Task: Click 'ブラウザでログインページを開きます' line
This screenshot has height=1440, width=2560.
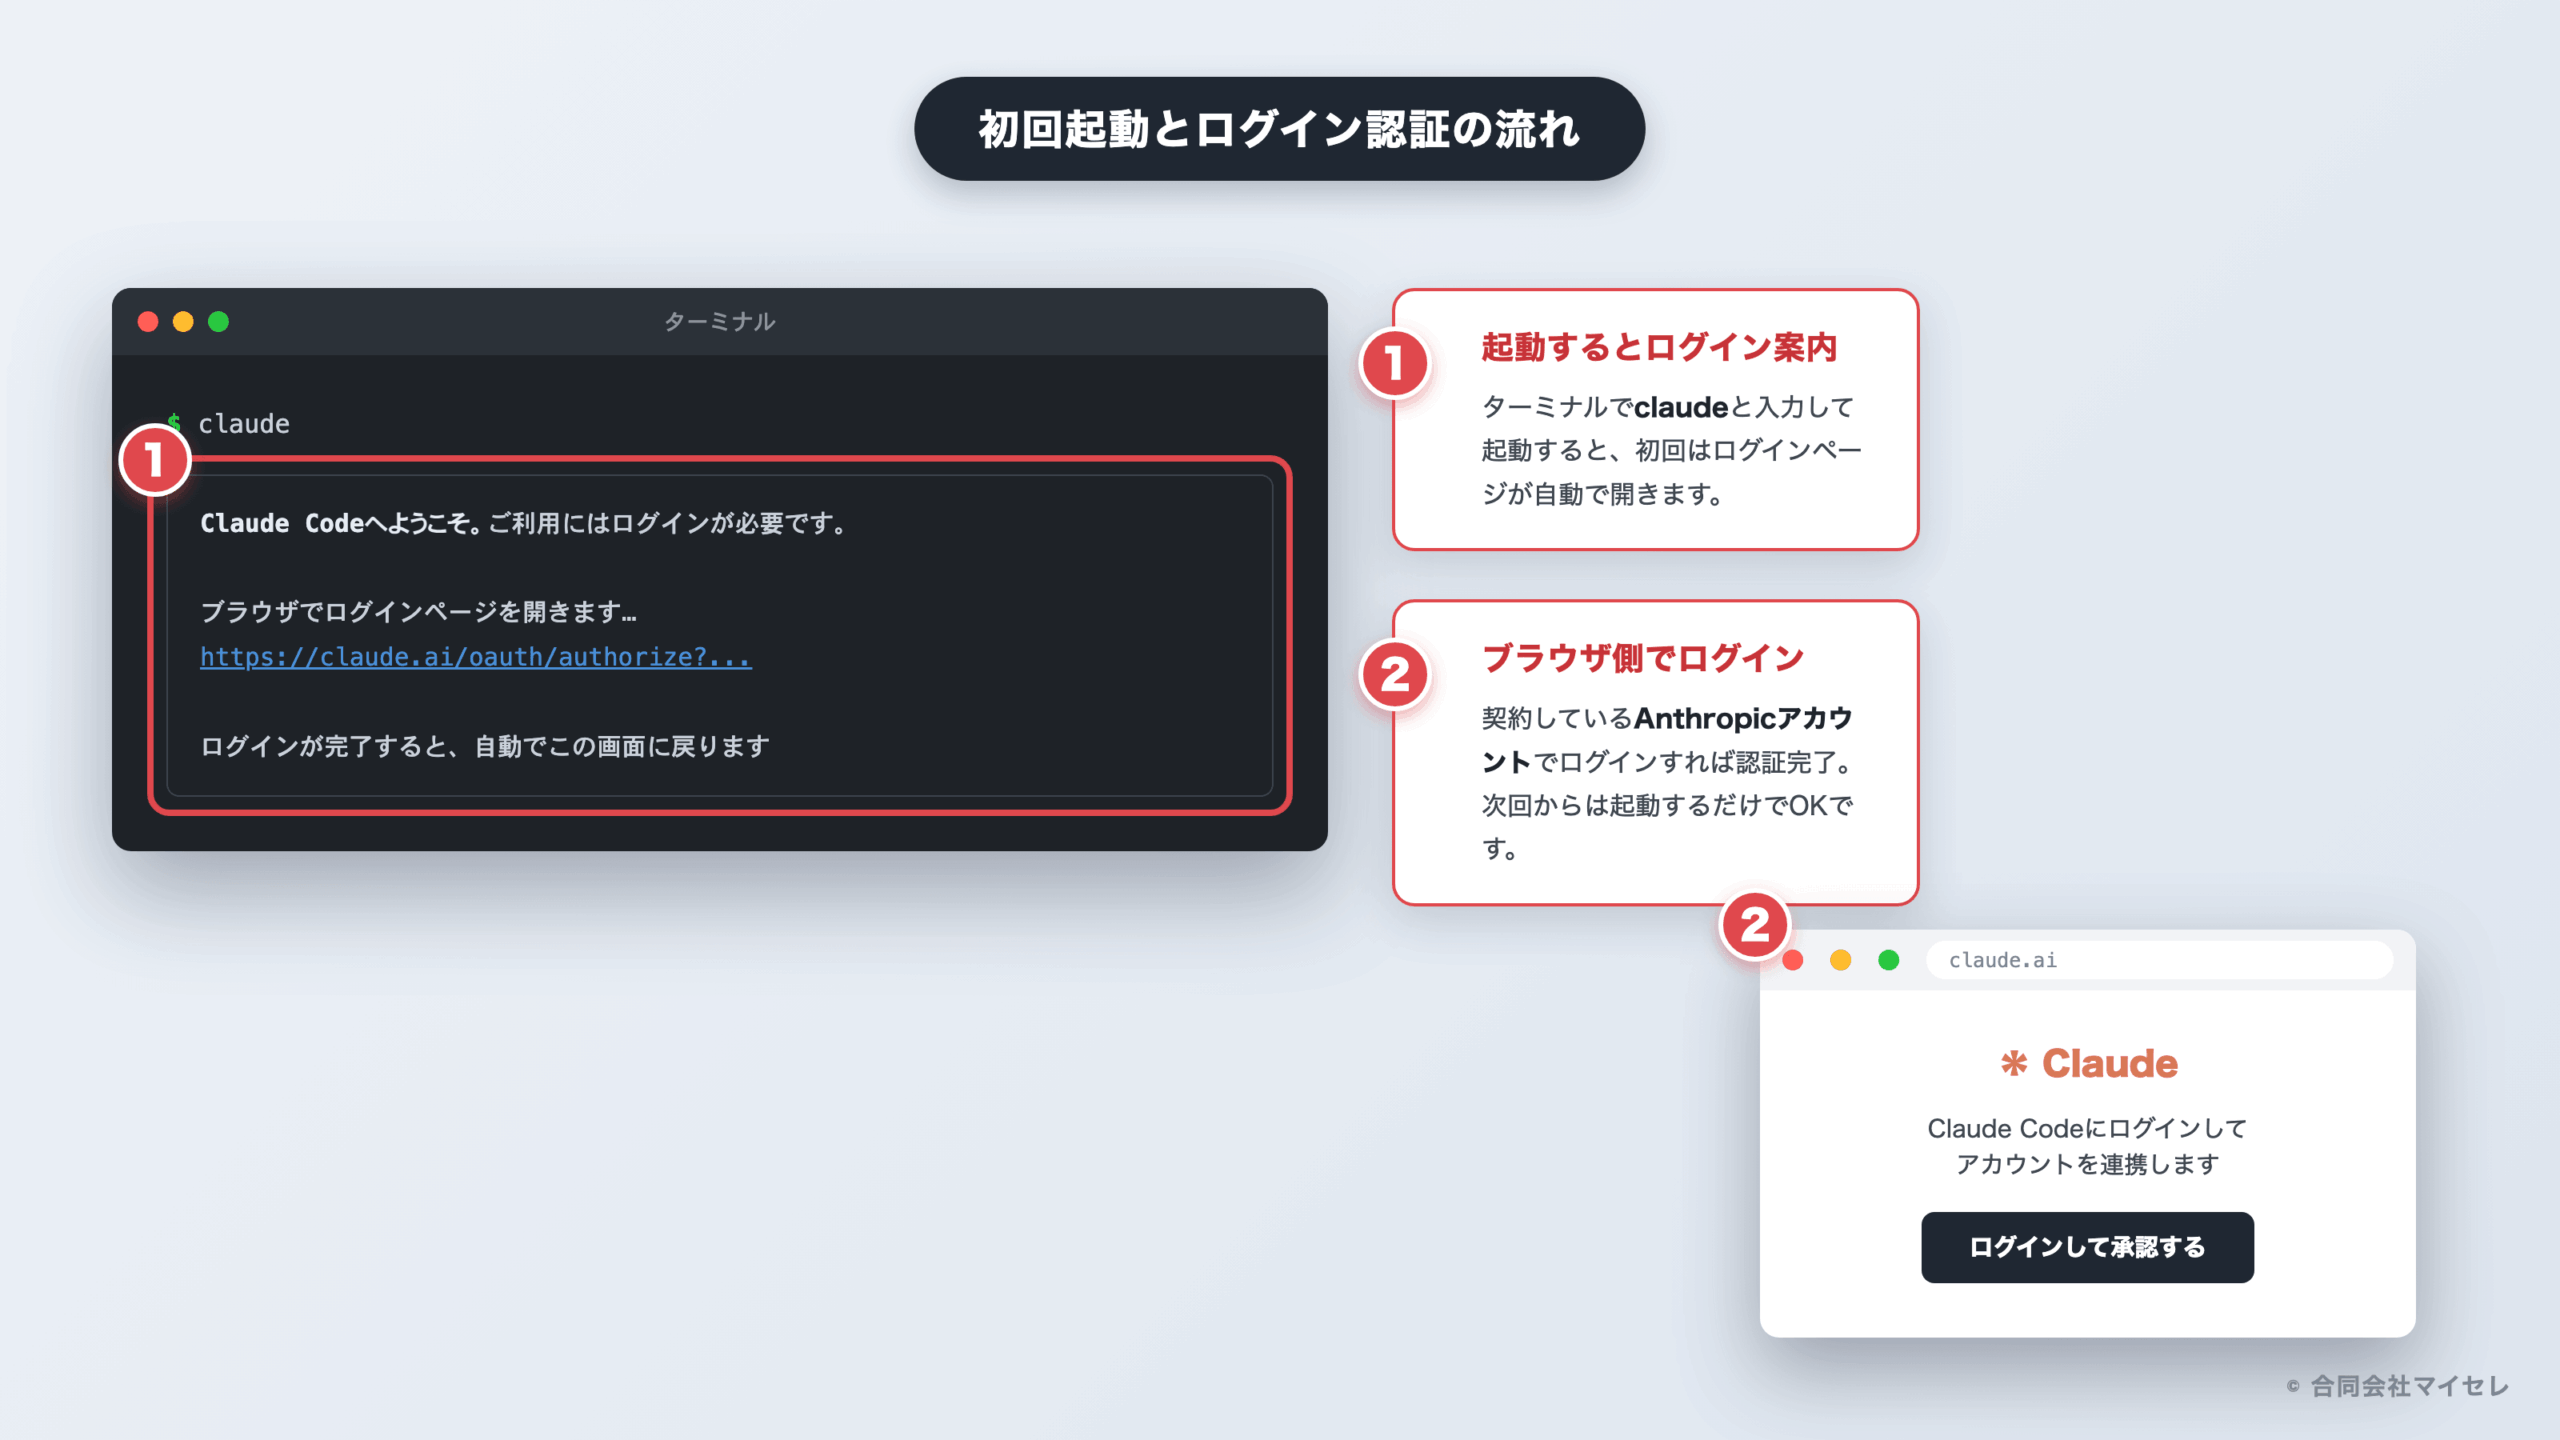Action: 418,611
